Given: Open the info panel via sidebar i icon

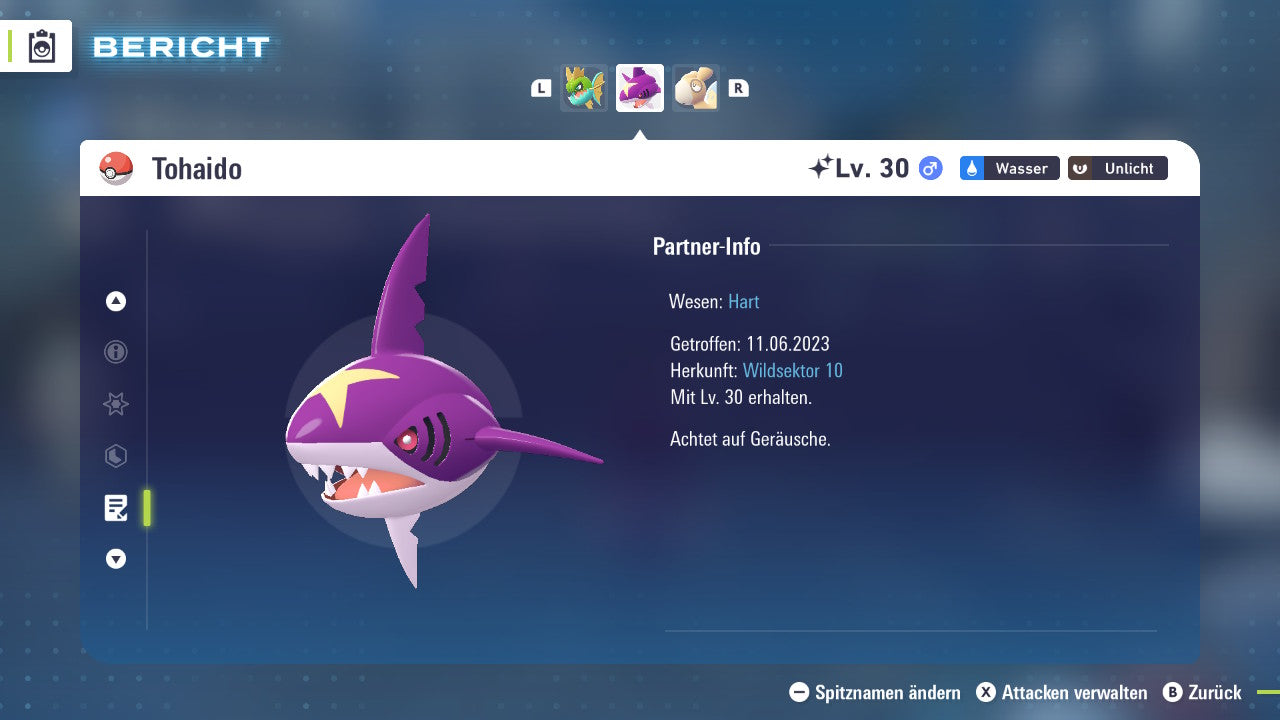Looking at the screenshot, I should coord(115,352).
